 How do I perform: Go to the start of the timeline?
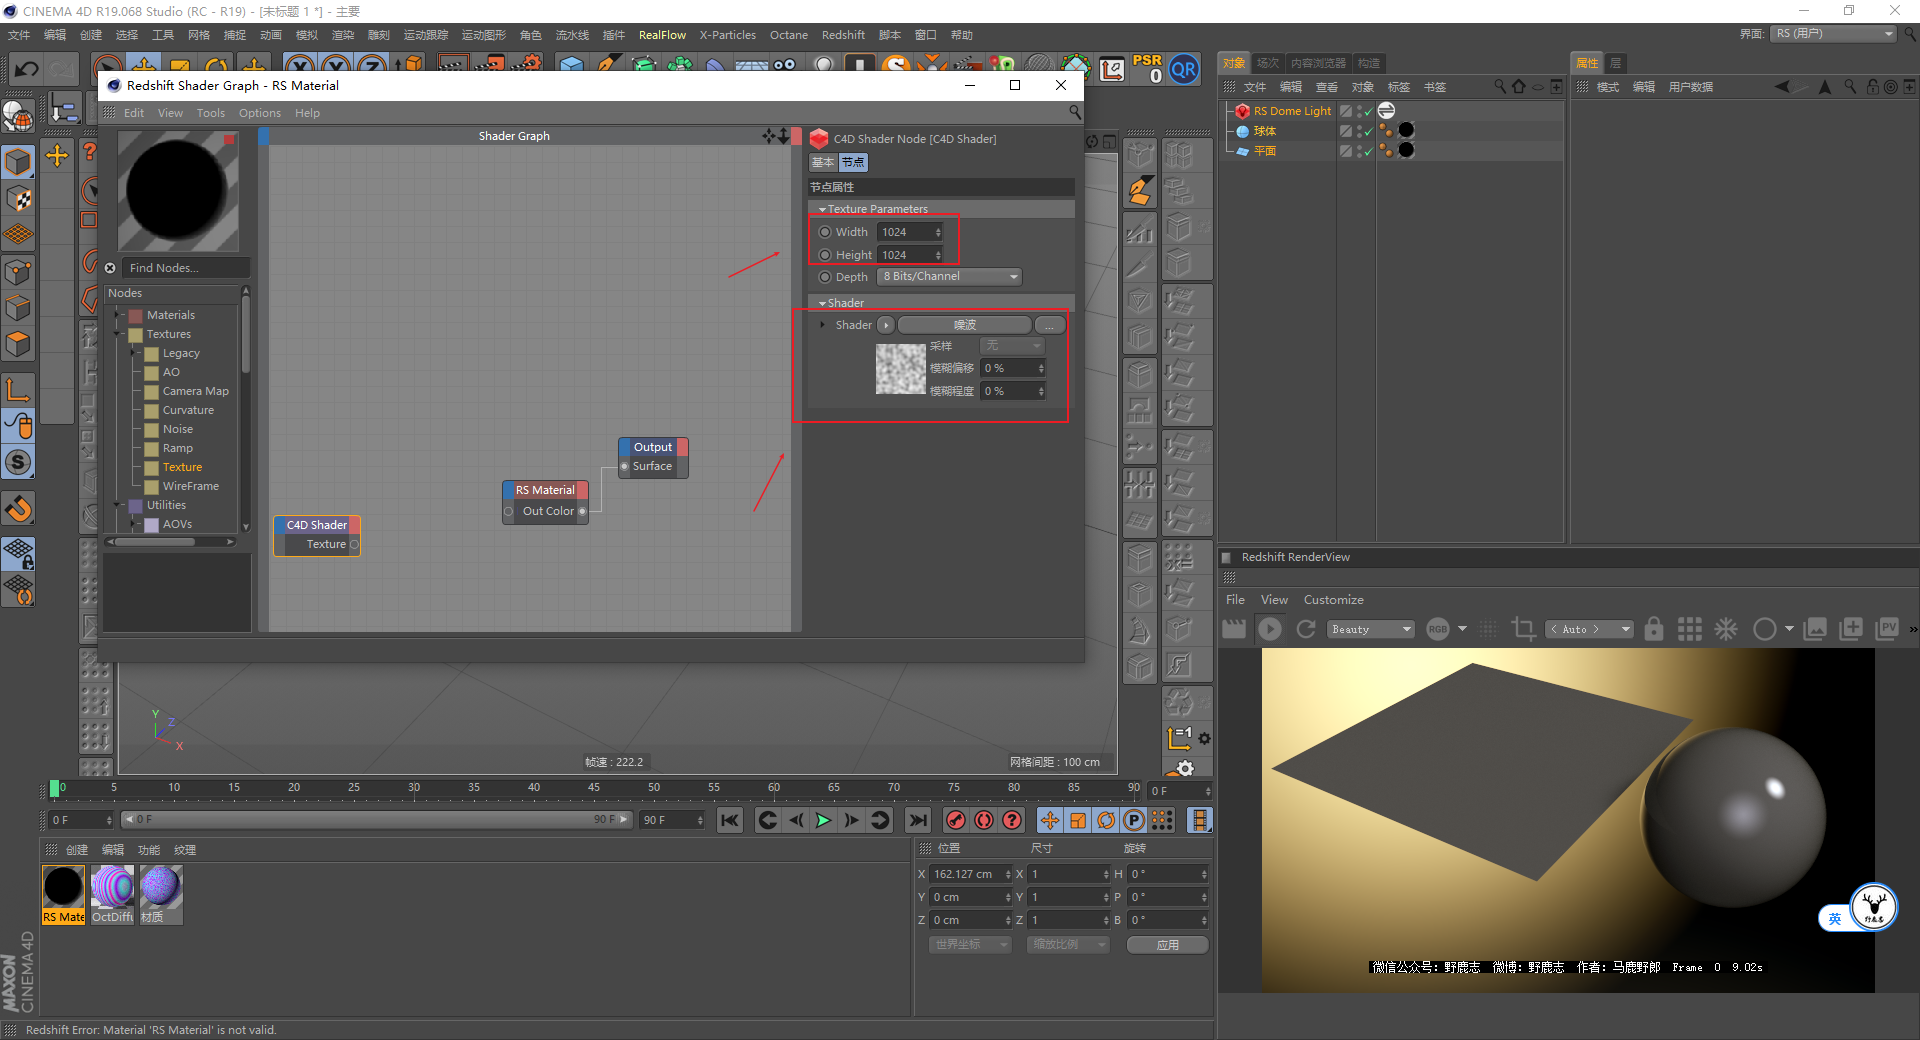coord(730,820)
